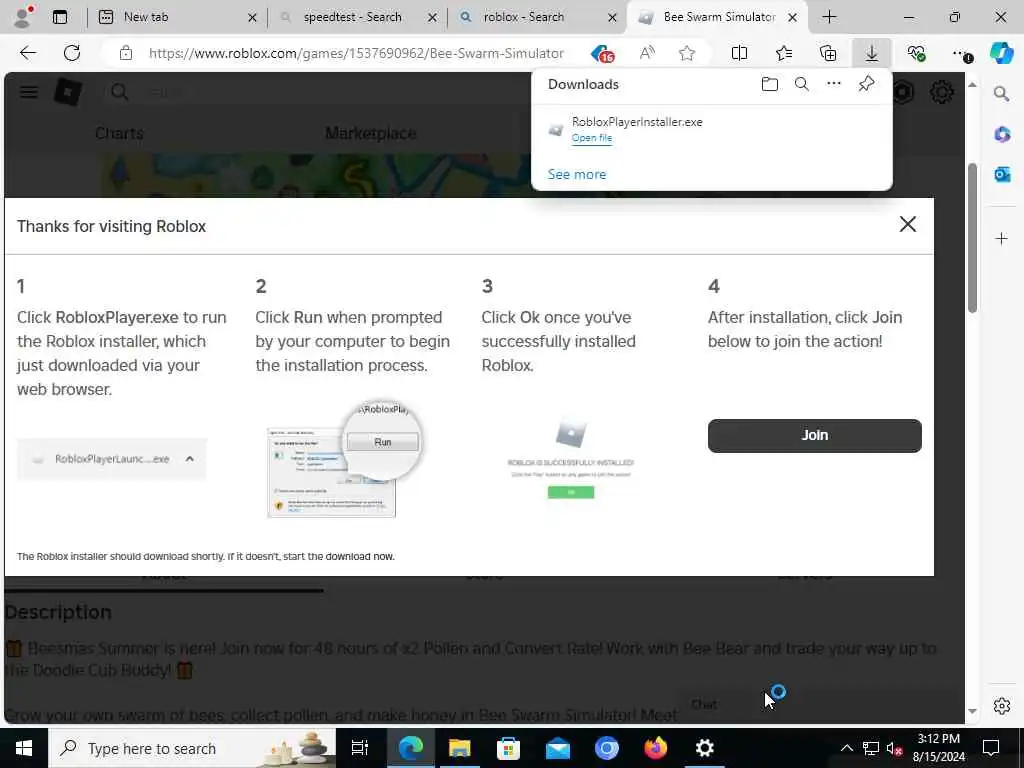Activate the Read aloud icon
The height and width of the screenshot is (768, 1024).
coord(647,53)
